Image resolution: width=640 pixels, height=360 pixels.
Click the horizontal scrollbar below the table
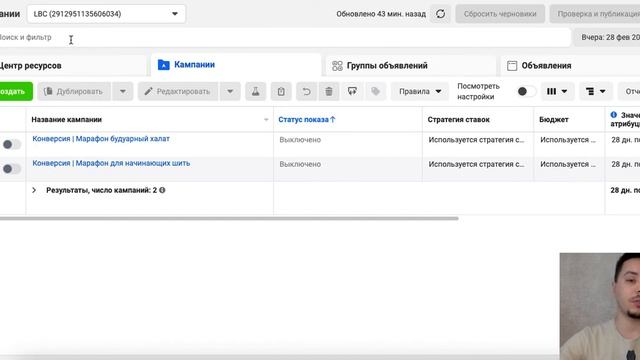point(229,218)
